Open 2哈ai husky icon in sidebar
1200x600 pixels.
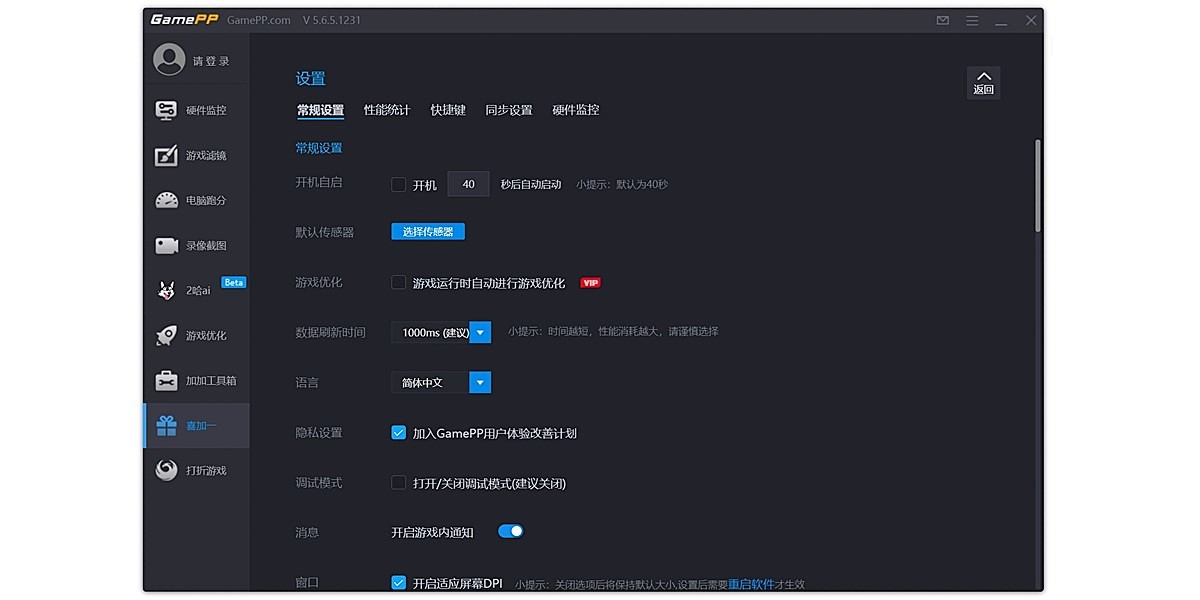(x=166, y=290)
